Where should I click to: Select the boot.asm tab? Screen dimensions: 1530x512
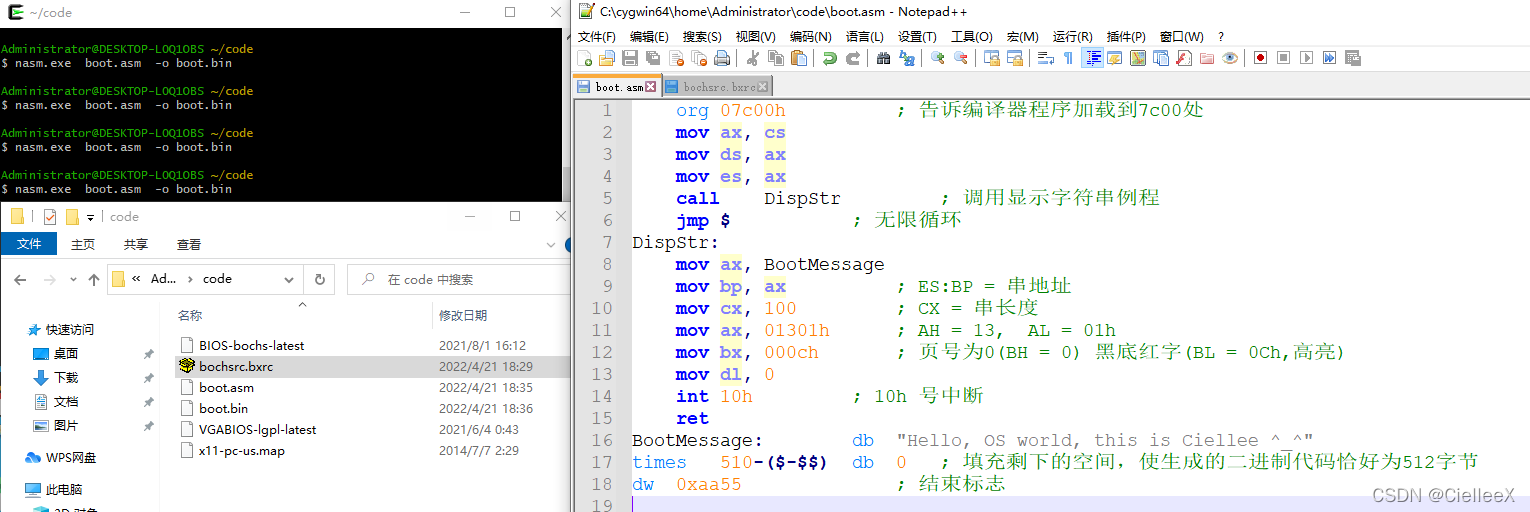tap(616, 87)
